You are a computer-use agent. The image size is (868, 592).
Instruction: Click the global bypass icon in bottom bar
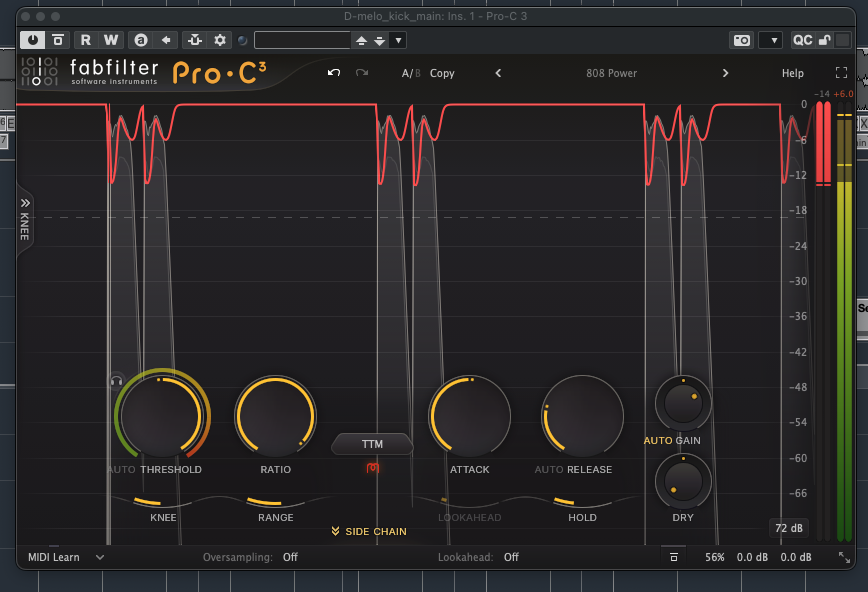[x=674, y=557]
